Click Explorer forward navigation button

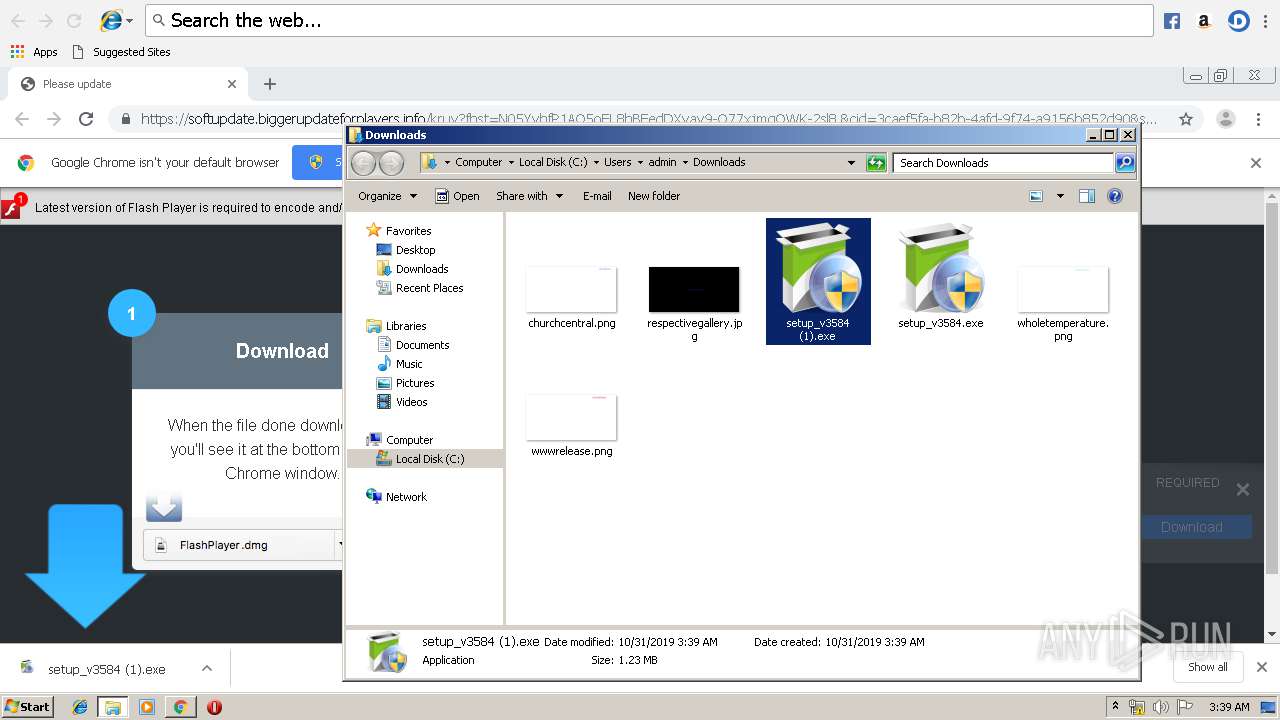point(391,163)
